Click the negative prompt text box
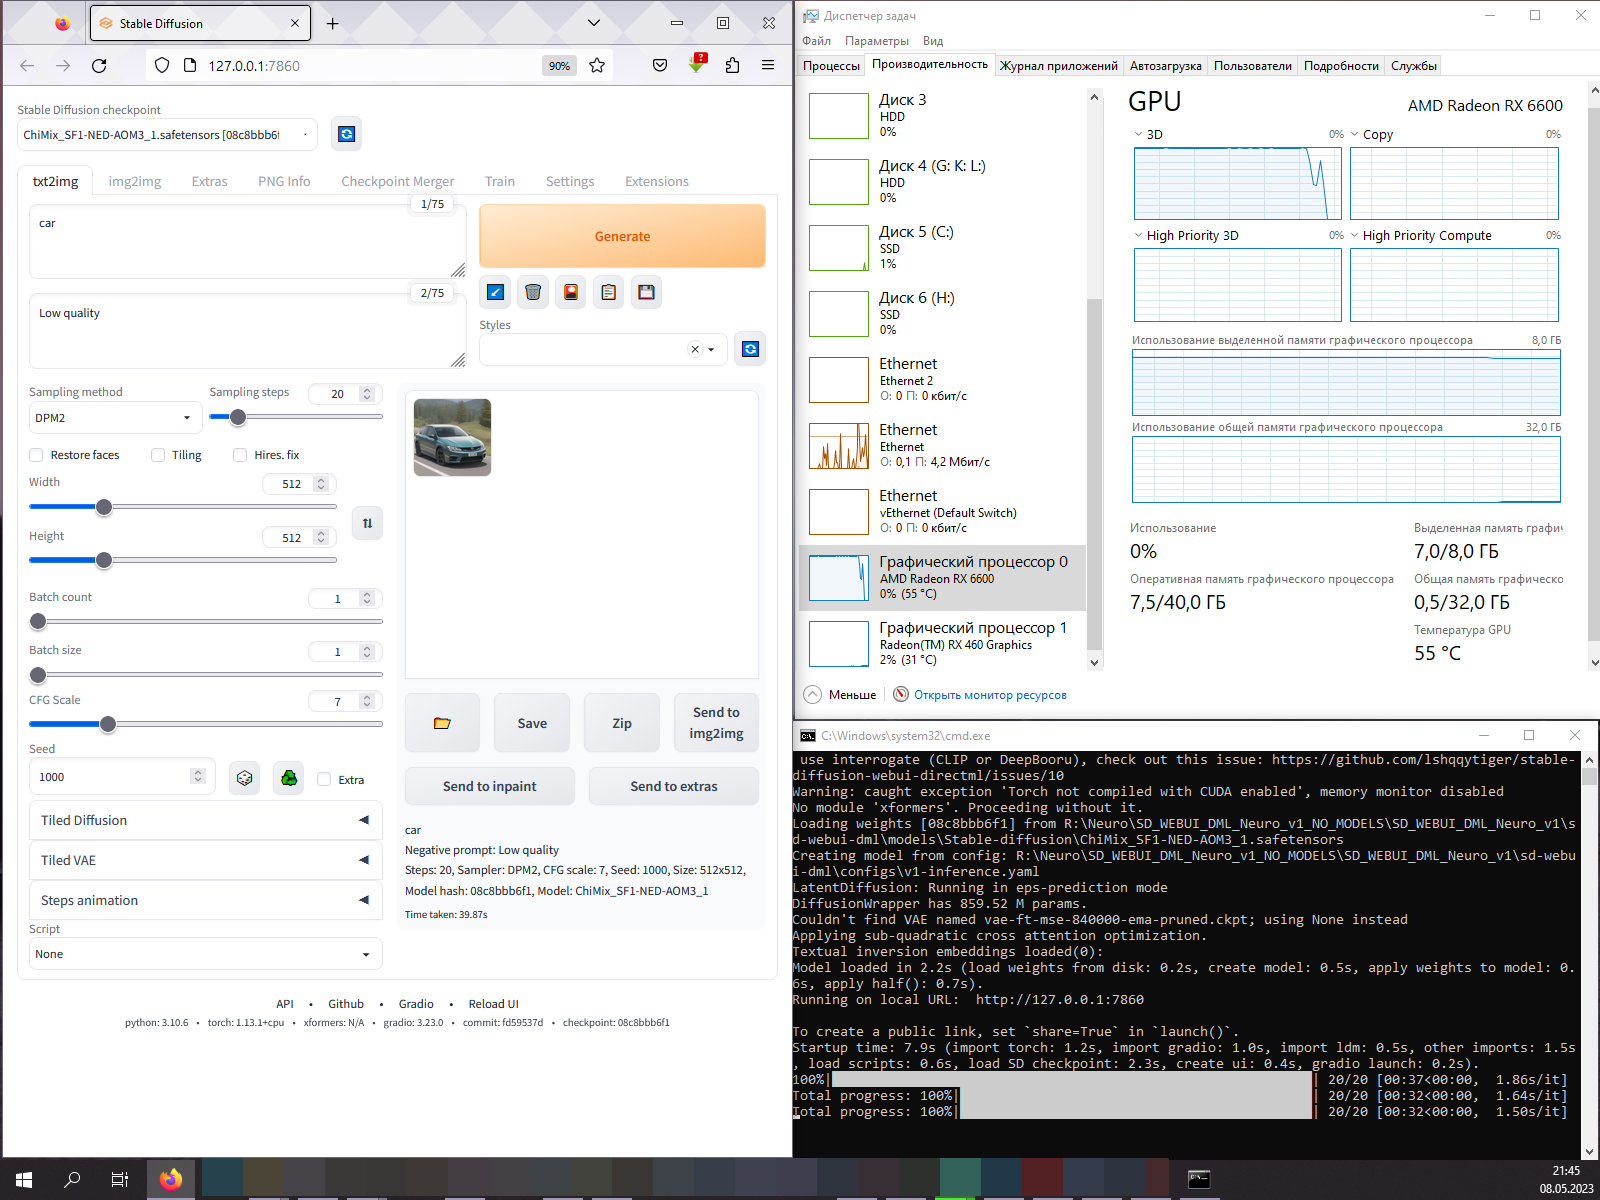This screenshot has height=1200, width=1600. tap(248, 332)
